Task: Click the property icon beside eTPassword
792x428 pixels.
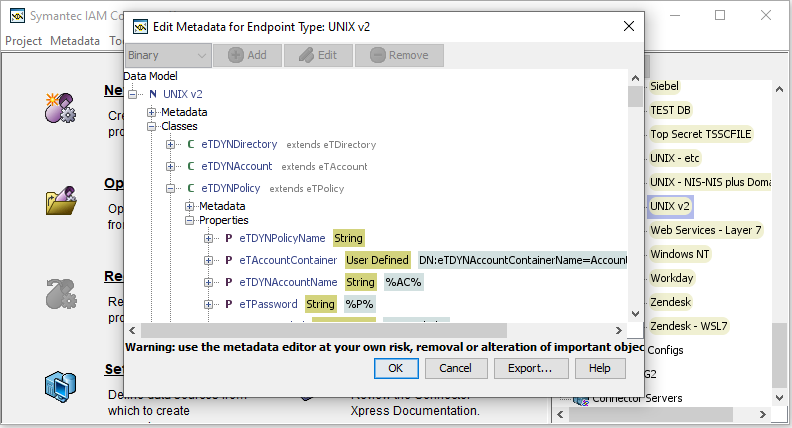Action: (x=228, y=305)
